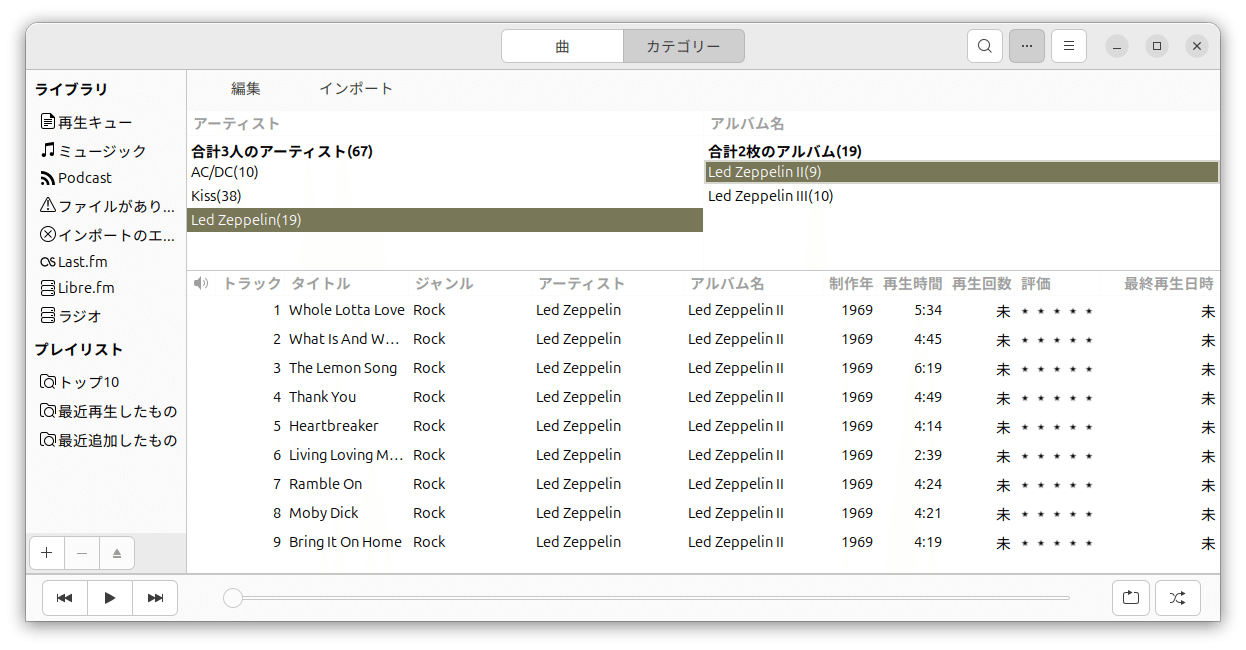The height and width of the screenshot is (650, 1246).
Task: Select 合計3人のアーティスト(67) all artists row
Action: click(x=445, y=151)
